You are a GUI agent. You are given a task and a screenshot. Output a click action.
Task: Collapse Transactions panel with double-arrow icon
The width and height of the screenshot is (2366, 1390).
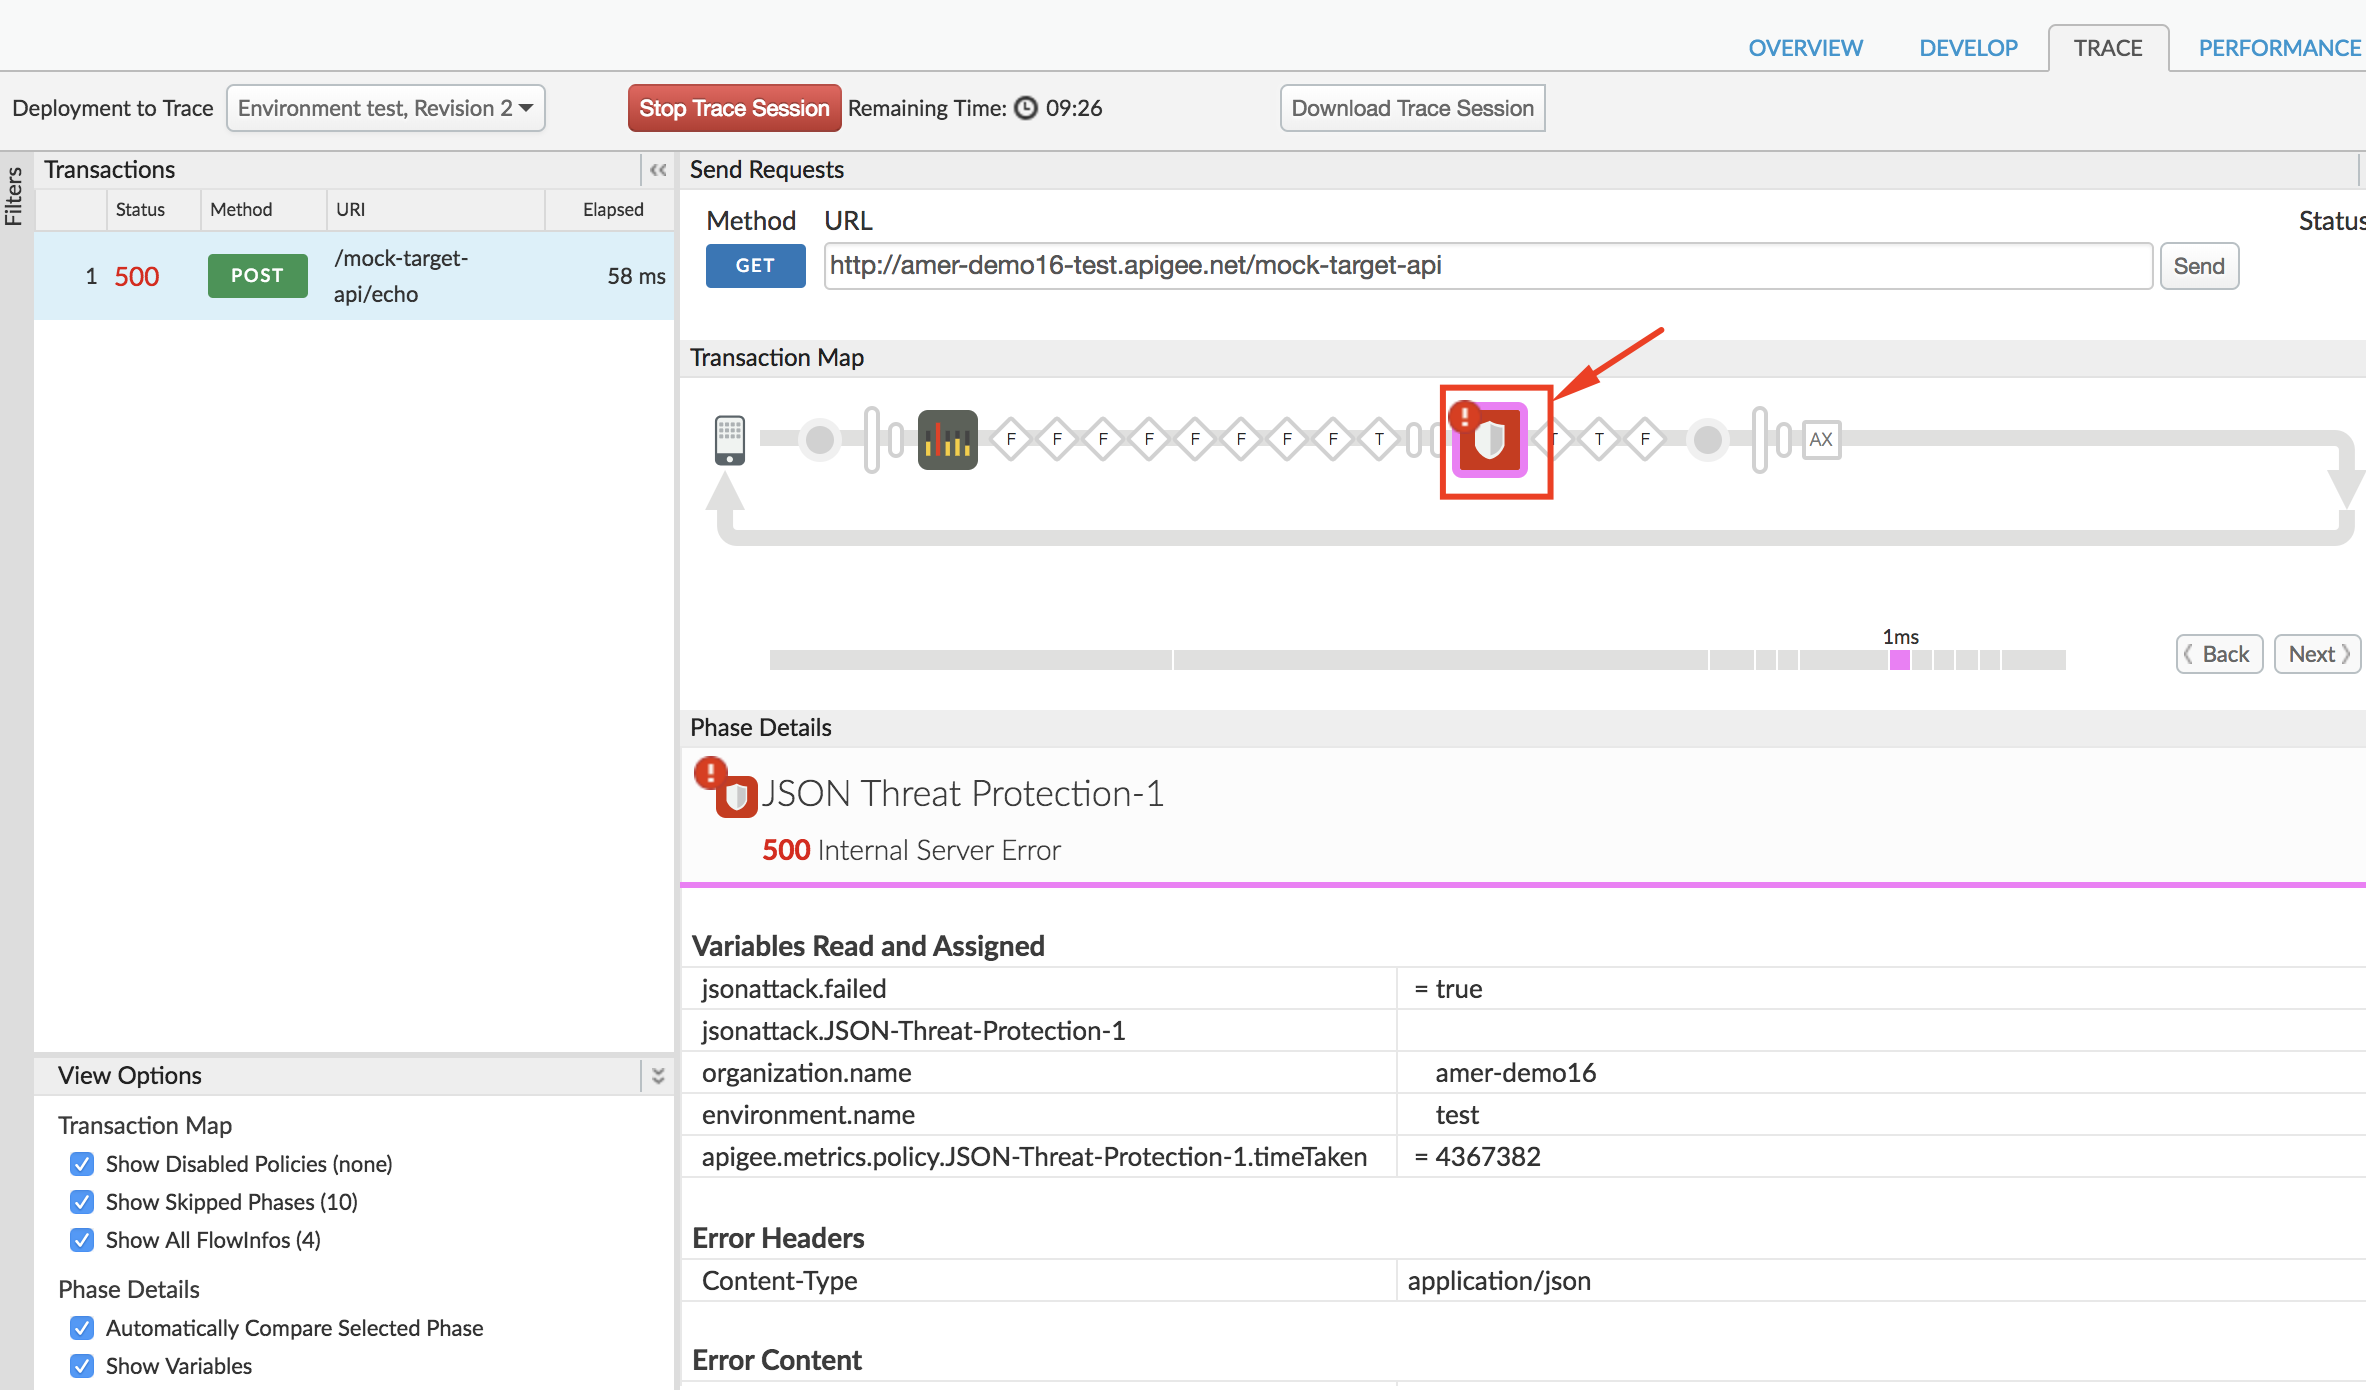click(658, 170)
